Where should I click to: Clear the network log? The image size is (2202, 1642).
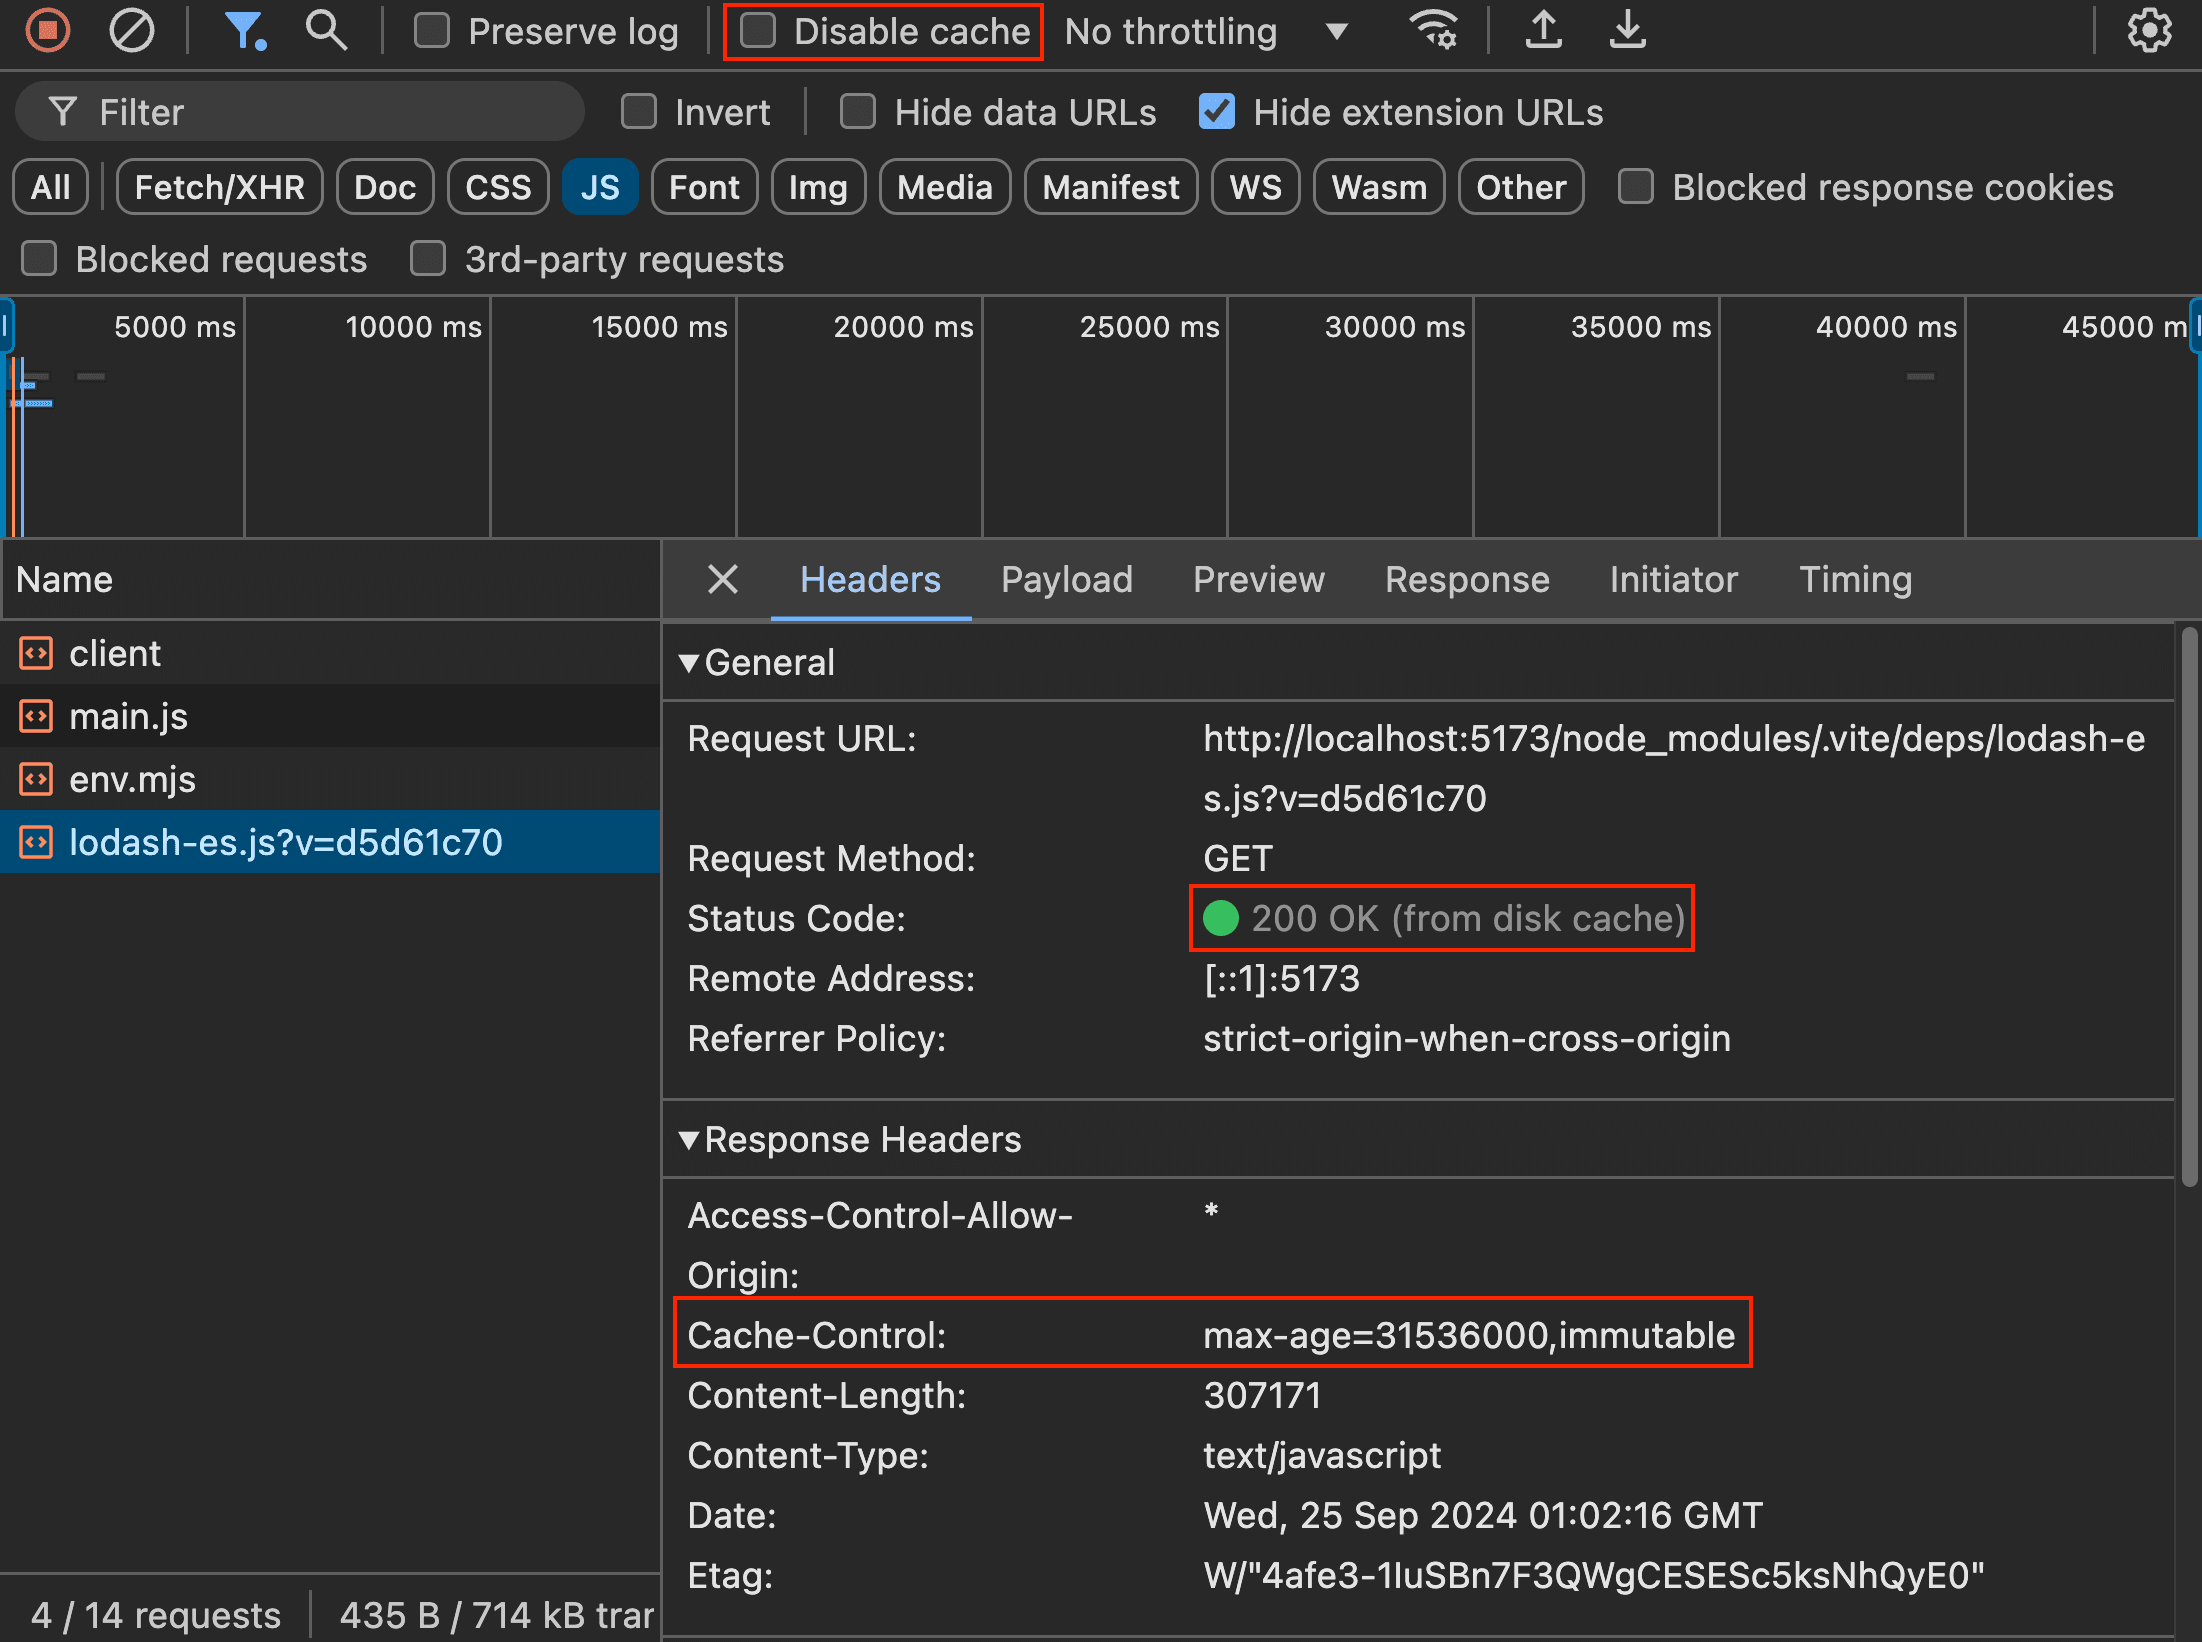pos(131,31)
